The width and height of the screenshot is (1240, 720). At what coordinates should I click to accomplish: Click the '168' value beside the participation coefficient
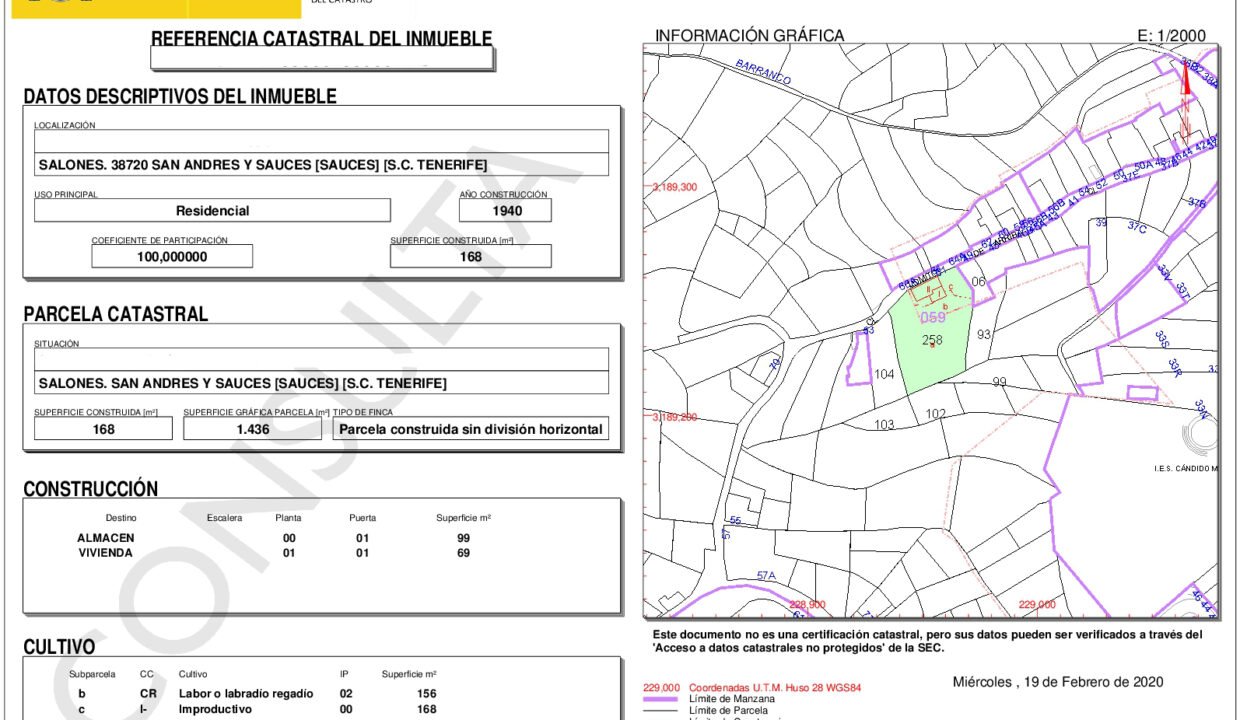click(471, 256)
